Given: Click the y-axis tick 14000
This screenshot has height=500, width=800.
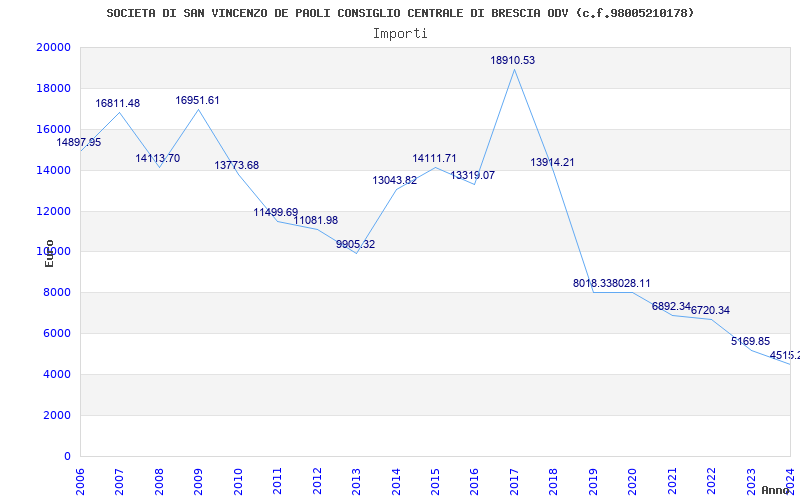Looking at the screenshot, I should pyautogui.click(x=53, y=170).
